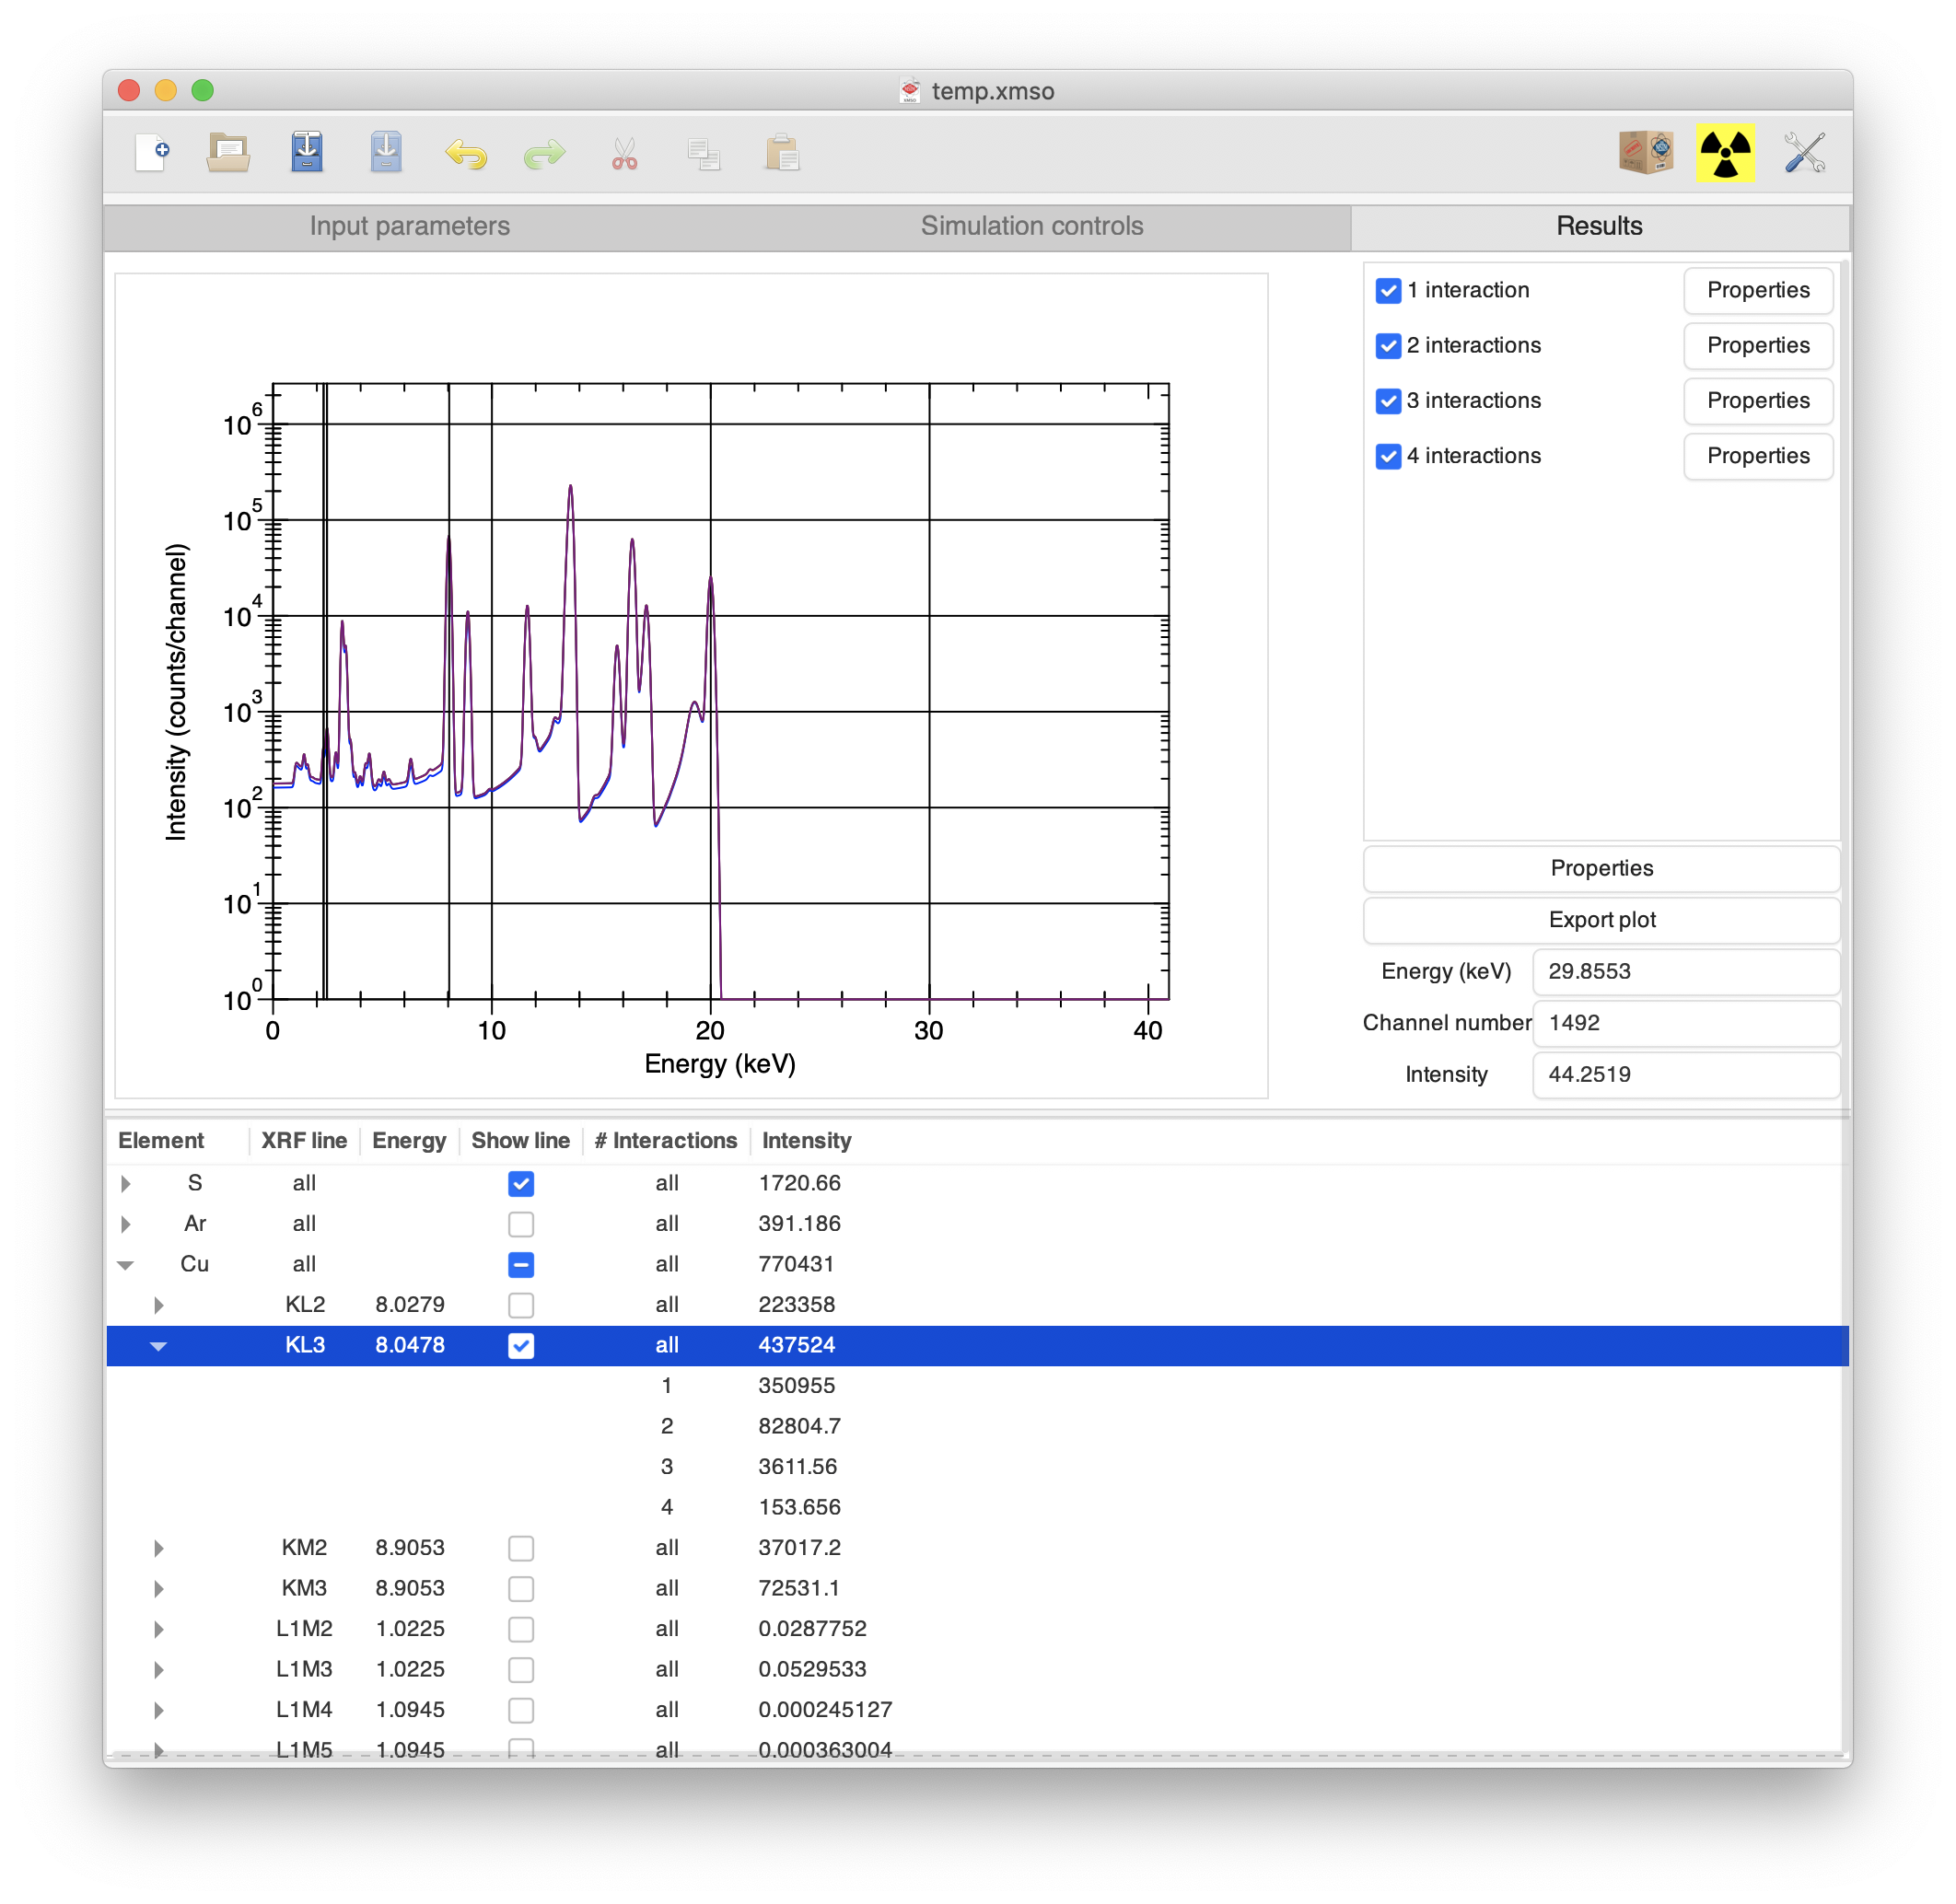1956x1904 pixels.
Task: Toggle the Cu Show line checkbox
Action: (521, 1264)
